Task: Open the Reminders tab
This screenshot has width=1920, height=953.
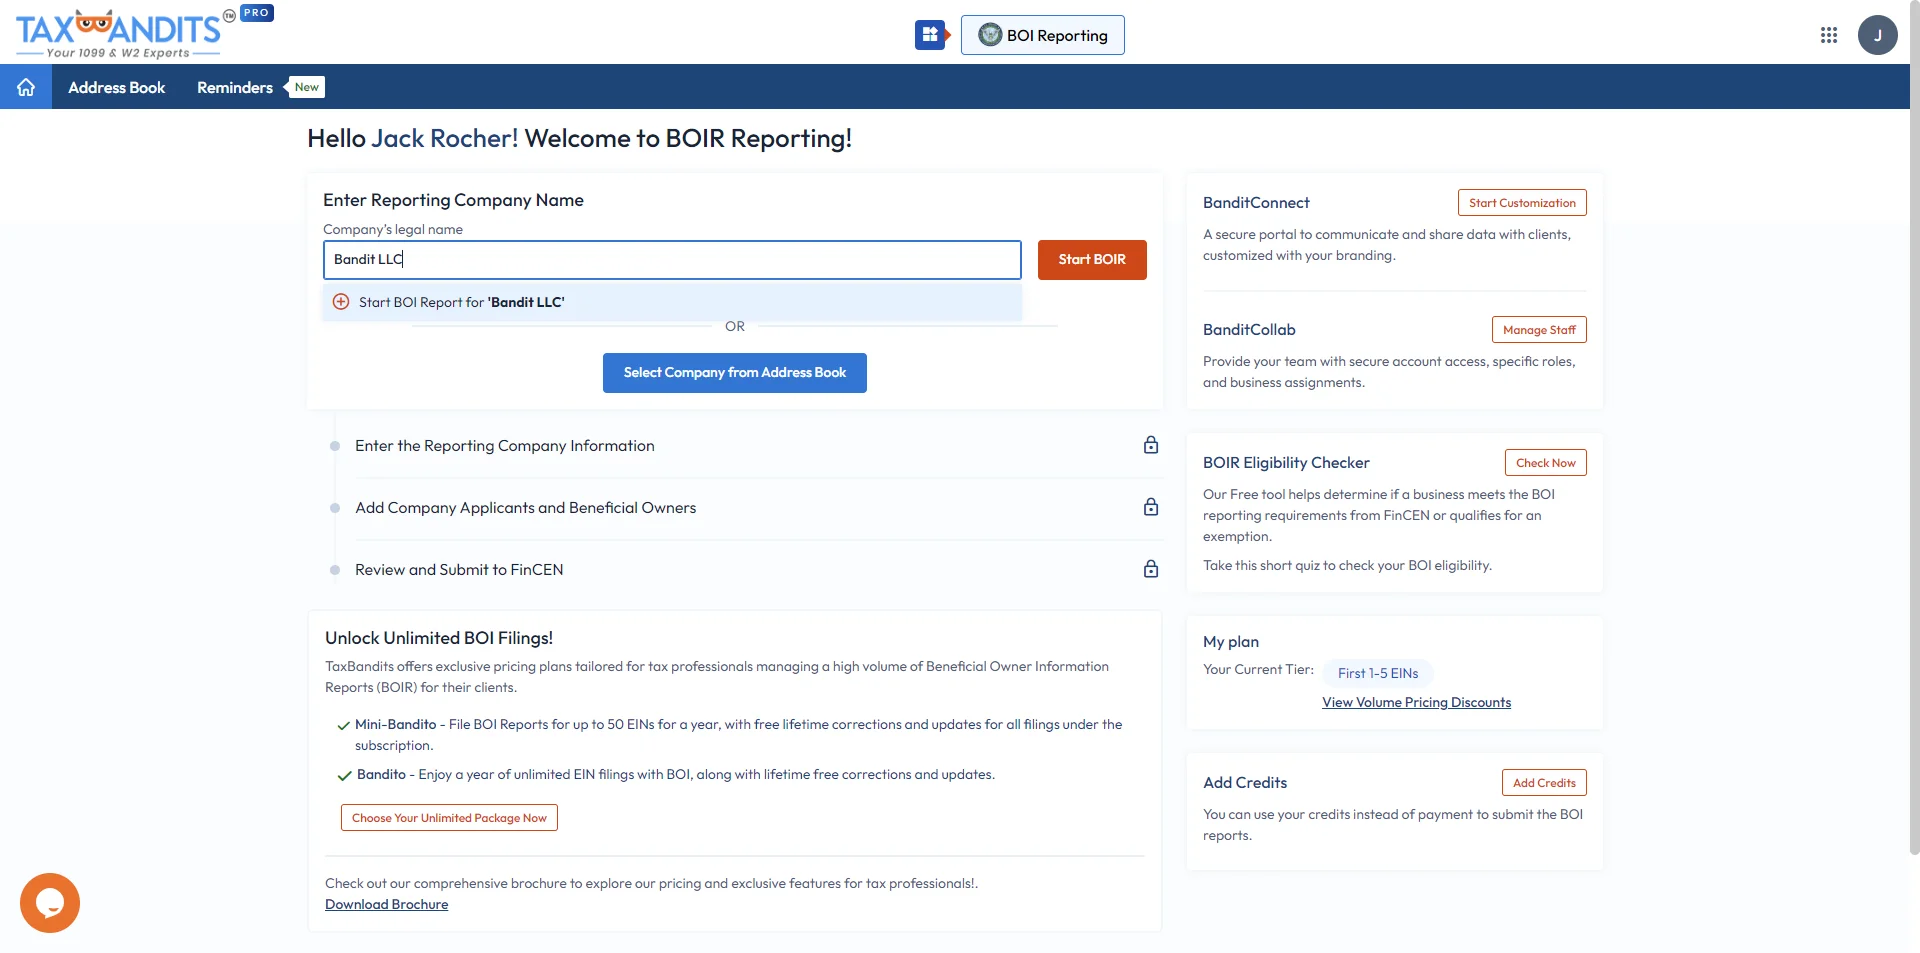Action: (x=235, y=87)
